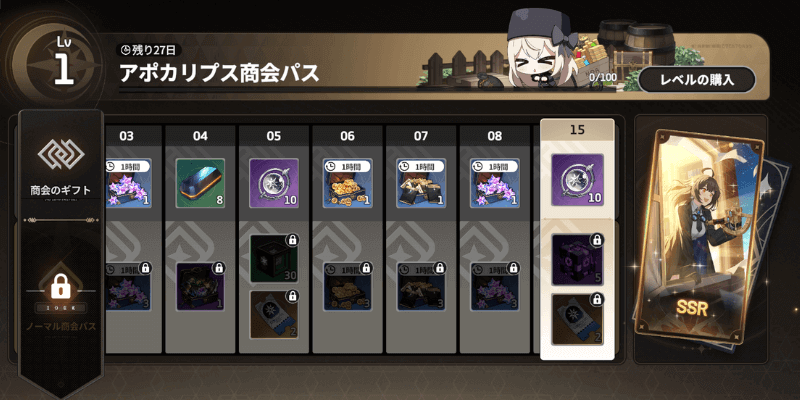The image size is (800, 400).
Task: Select the level 05 purple compass reward
Action: [x=274, y=183]
